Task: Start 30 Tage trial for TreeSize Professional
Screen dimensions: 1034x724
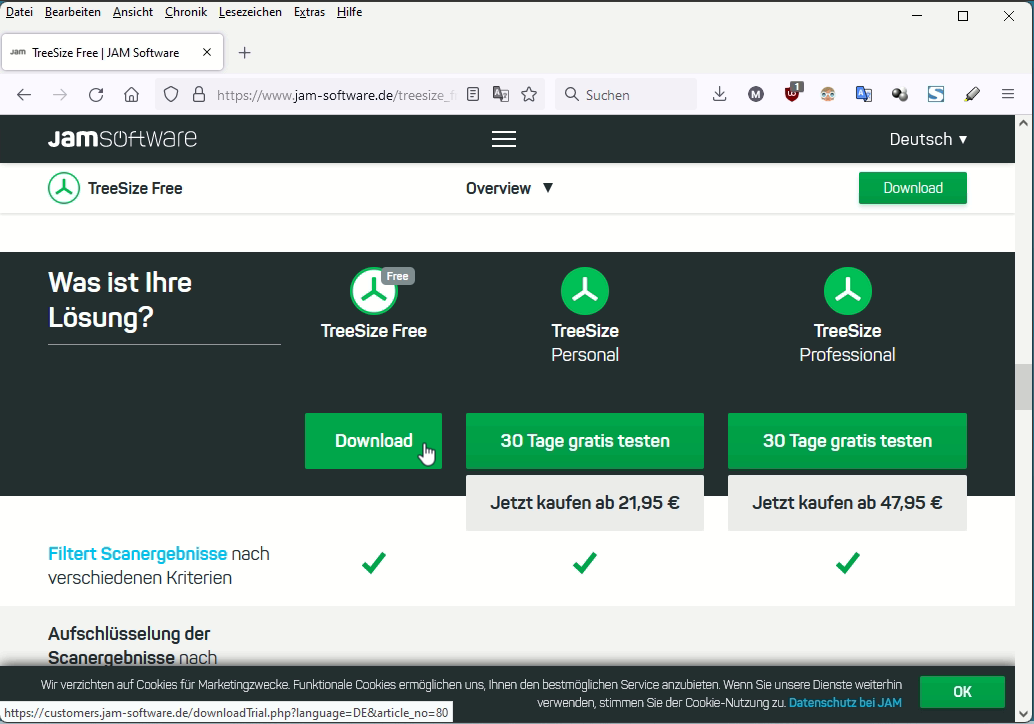Action: [847, 441]
